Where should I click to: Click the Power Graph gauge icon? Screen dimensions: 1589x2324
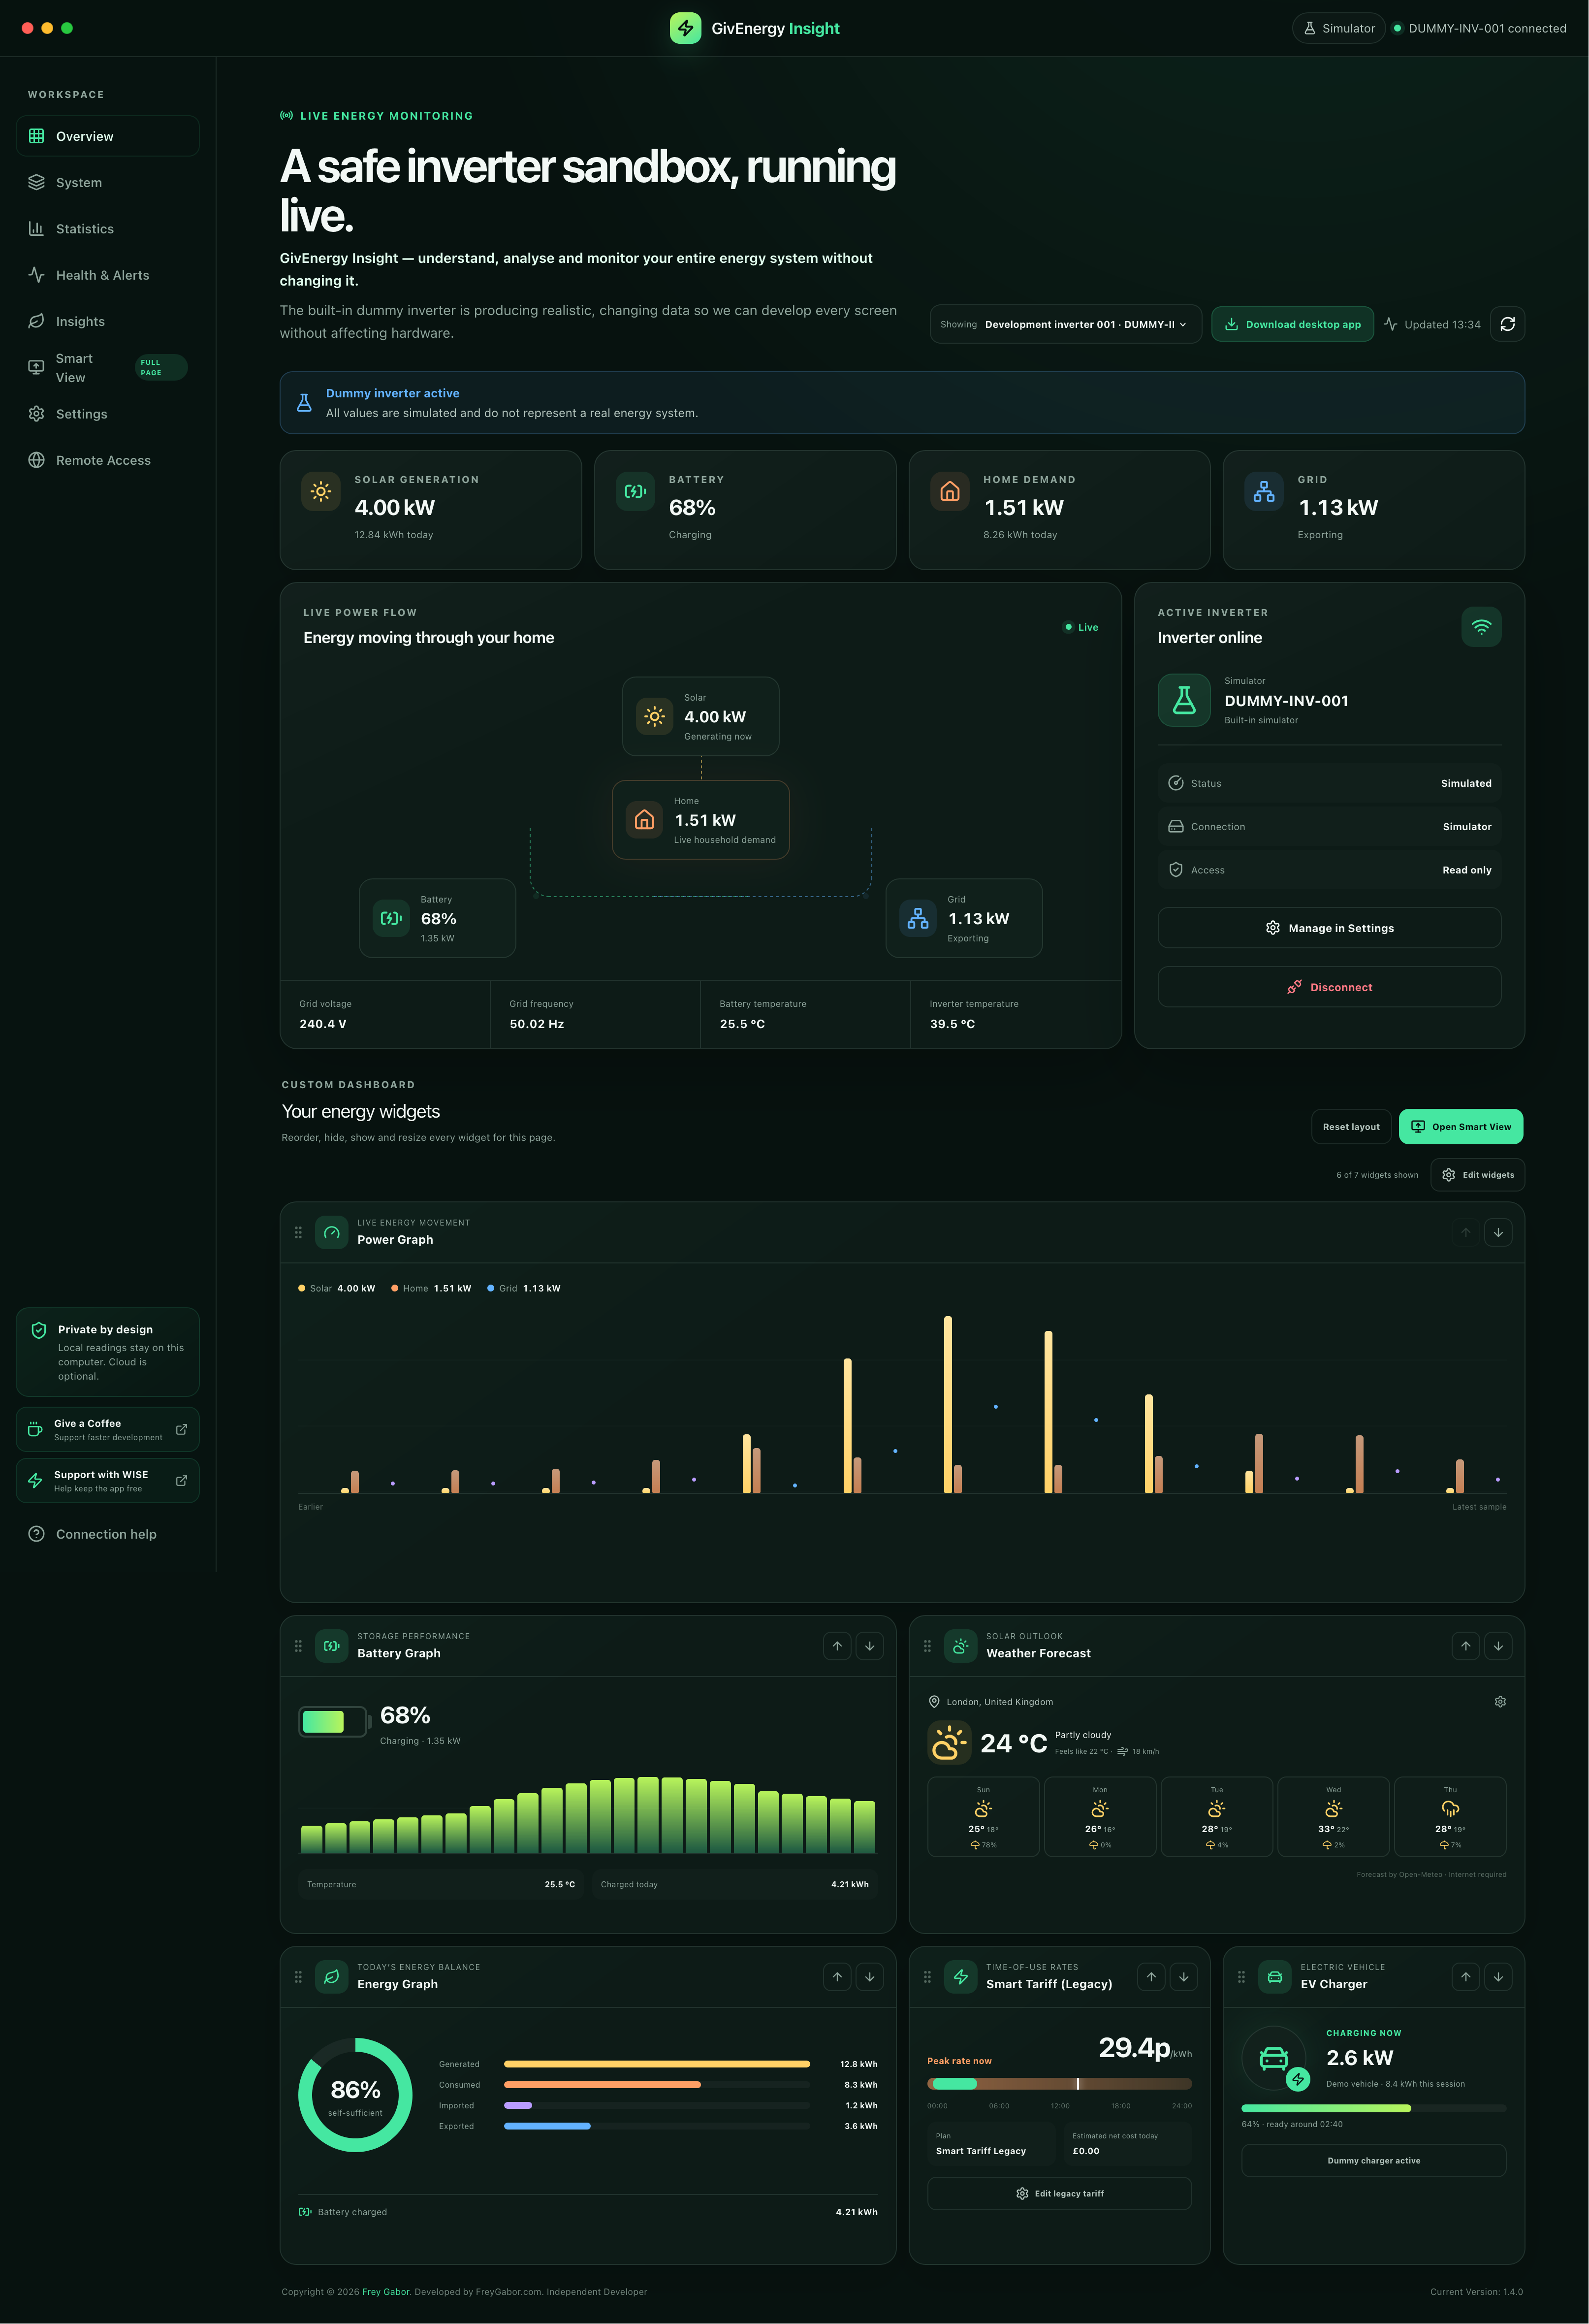[x=332, y=1233]
